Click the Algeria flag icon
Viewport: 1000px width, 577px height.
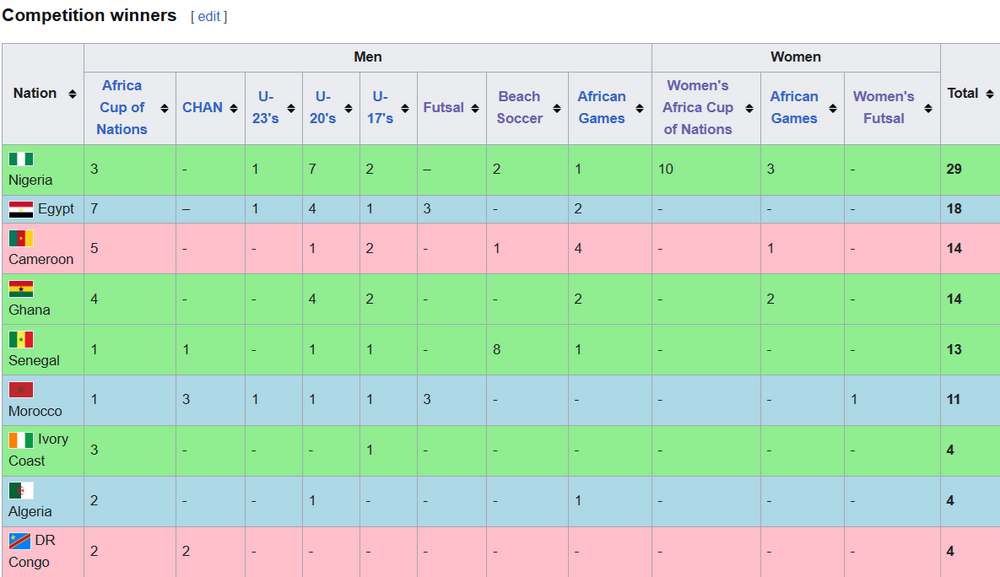coord(21,490)
